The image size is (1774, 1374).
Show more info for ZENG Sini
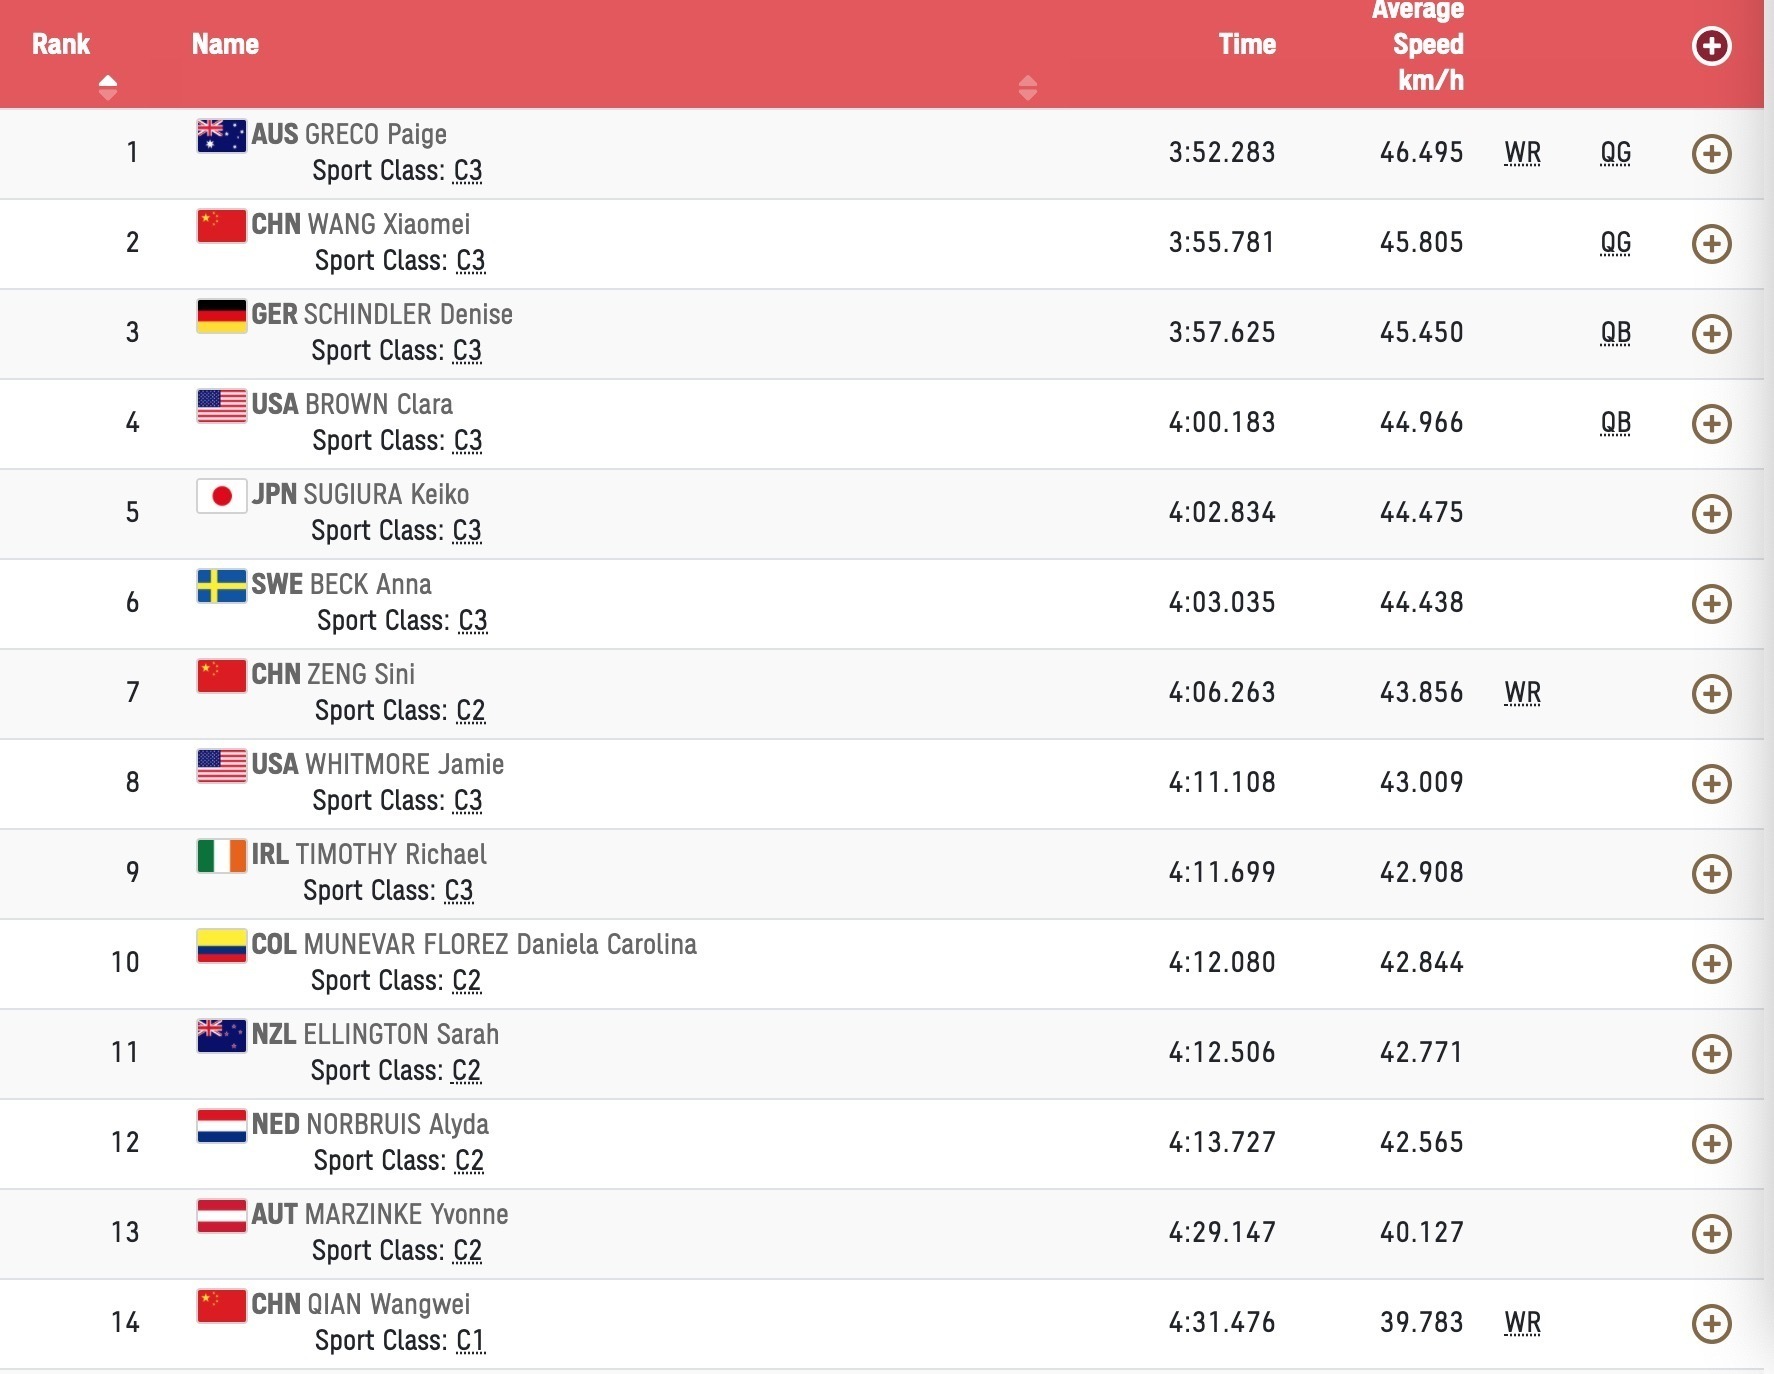(x=1711, y=694)
